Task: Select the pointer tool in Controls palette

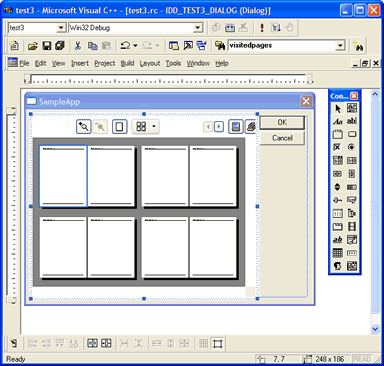Action: pos(337,108)
